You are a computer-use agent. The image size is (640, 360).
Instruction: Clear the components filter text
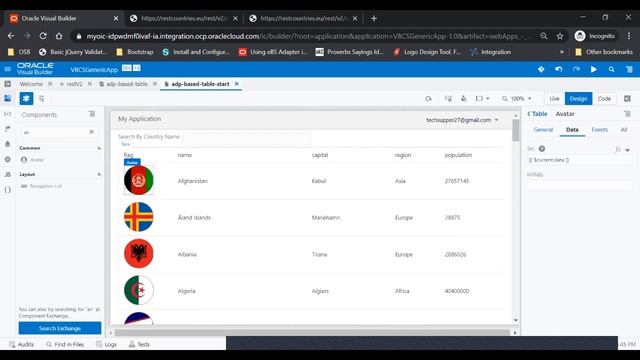click(x=91, y=132)
